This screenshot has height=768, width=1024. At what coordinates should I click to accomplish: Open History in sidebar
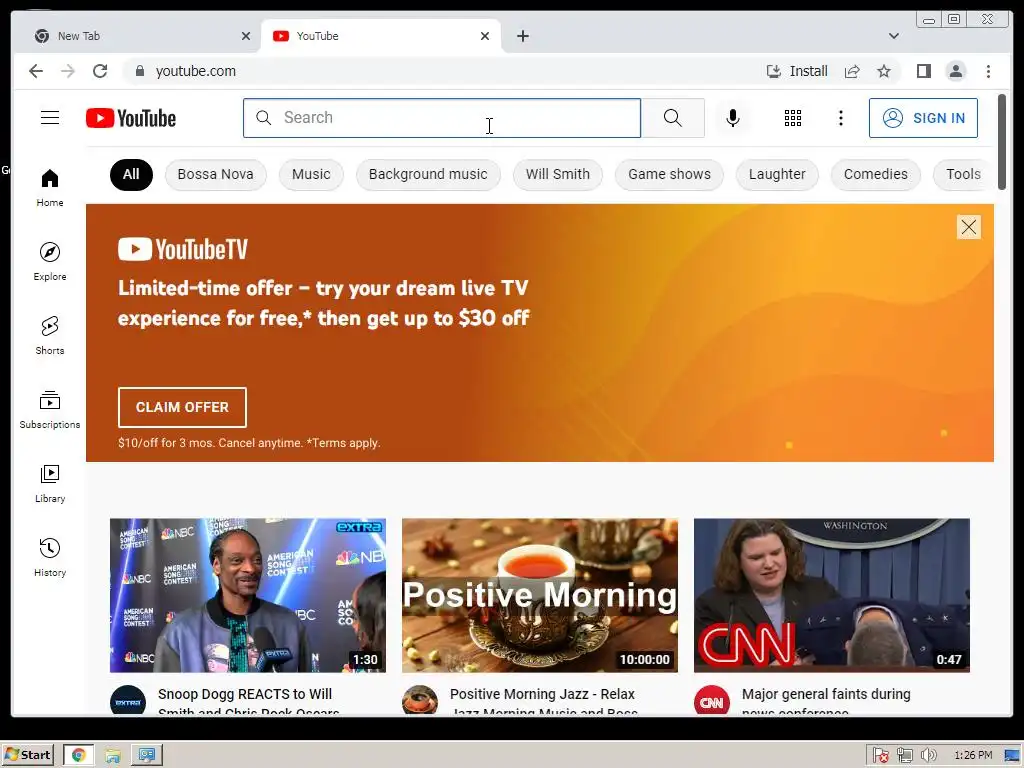click(50, 557)
